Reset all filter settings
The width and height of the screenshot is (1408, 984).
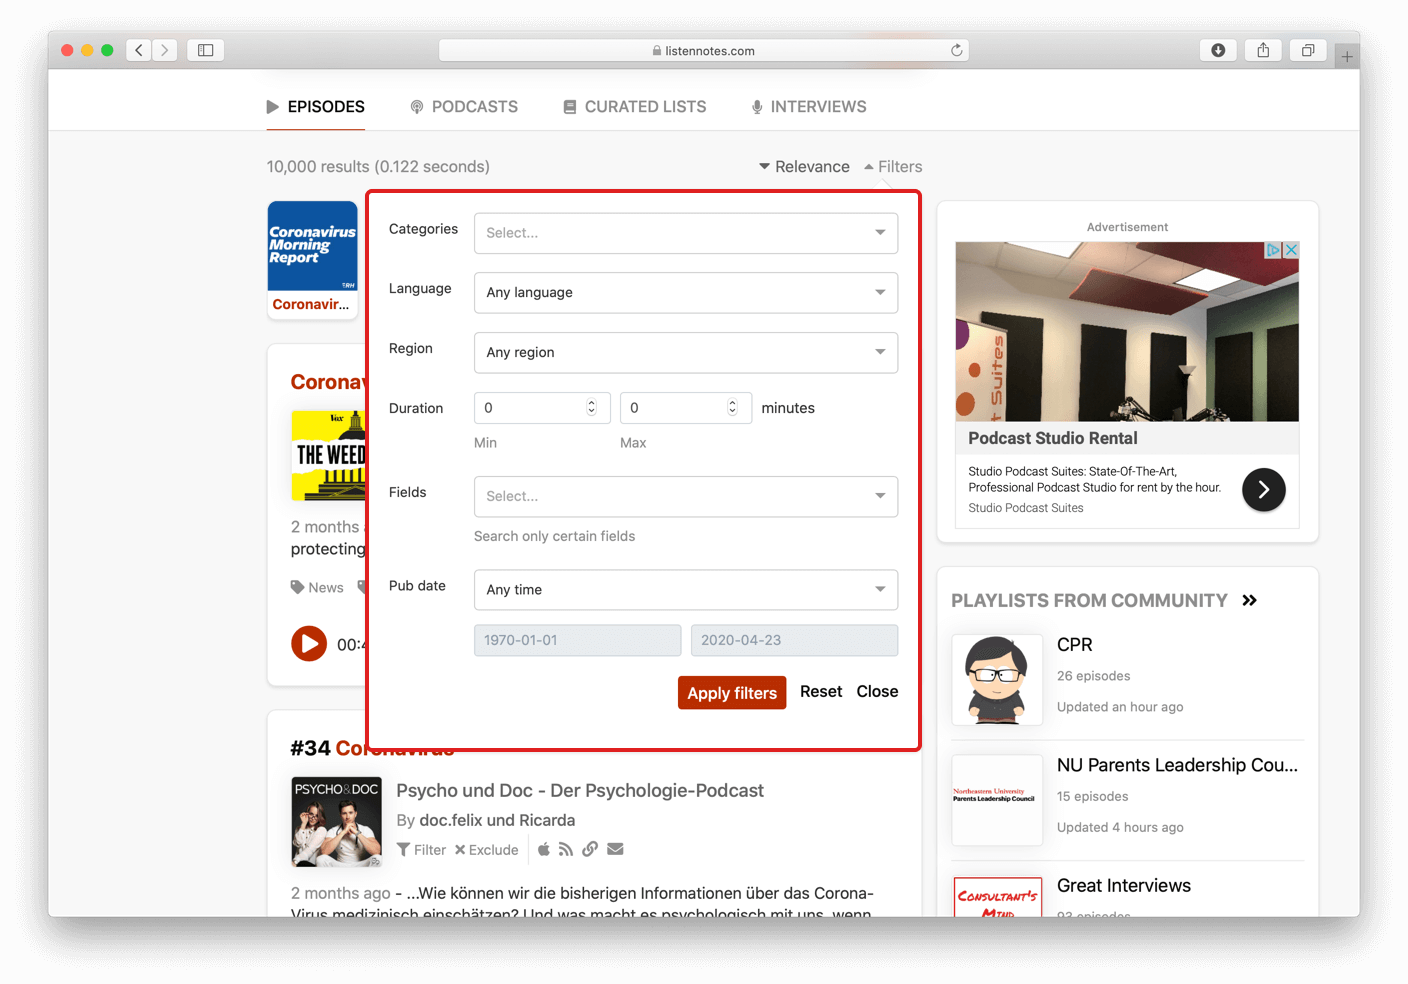[x=820, y=691]
